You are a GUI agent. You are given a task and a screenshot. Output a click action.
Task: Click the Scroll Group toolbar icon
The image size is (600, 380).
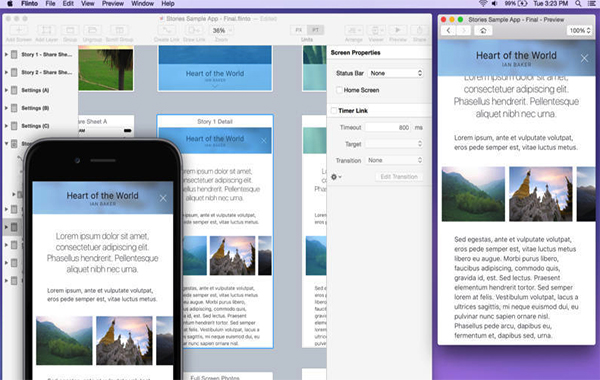pos(119,30)
